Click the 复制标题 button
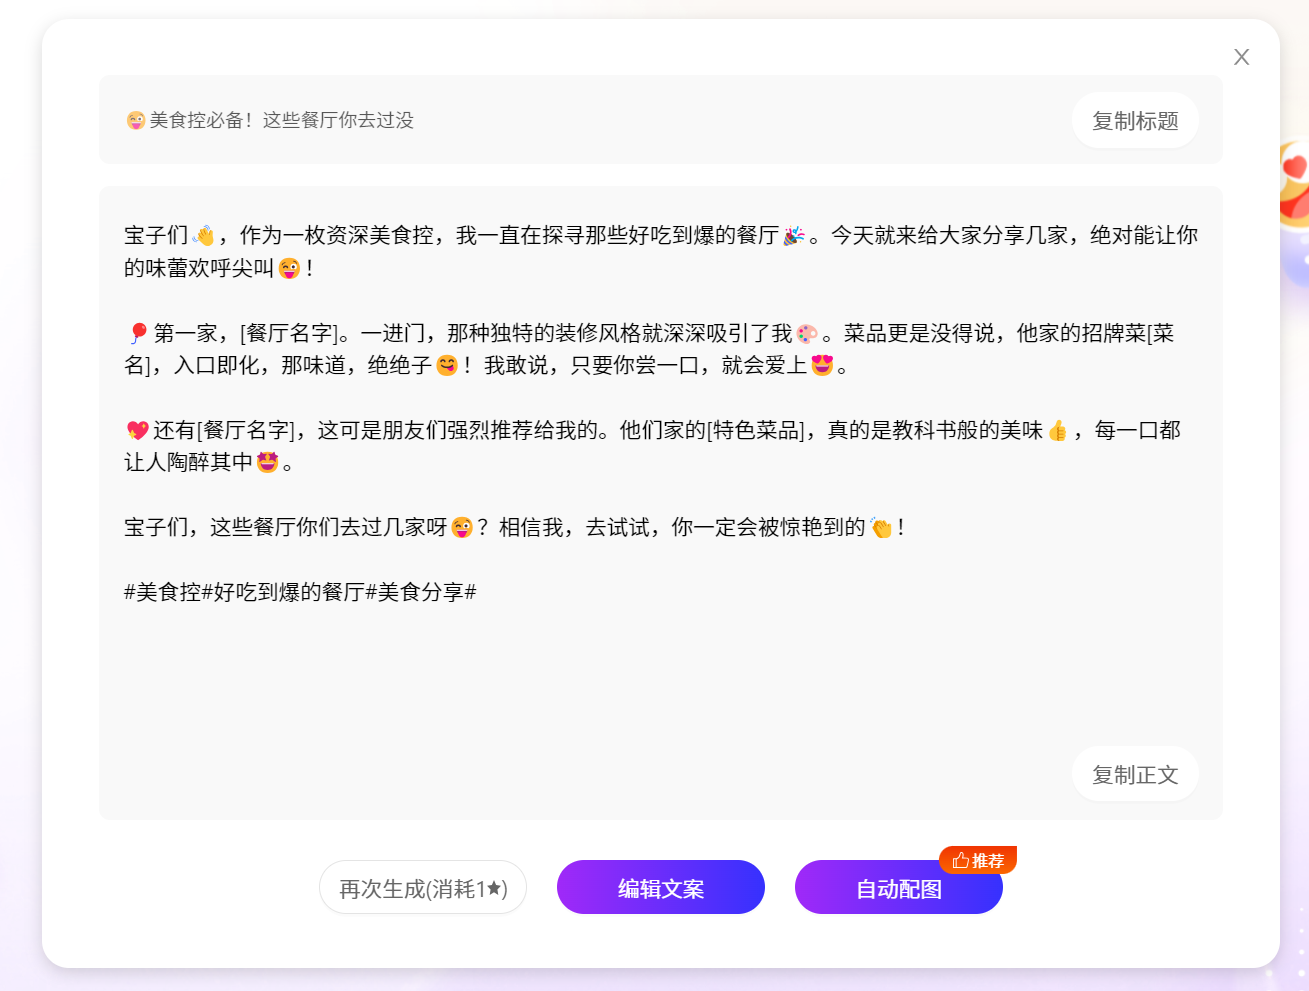The height and width of the screenshot is (991, 1309). 1134,121
